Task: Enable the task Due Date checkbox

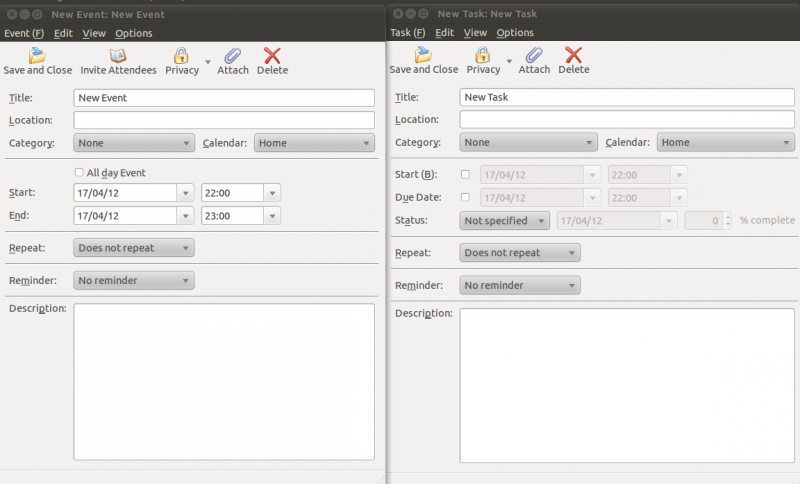Action: click(464, 197)
